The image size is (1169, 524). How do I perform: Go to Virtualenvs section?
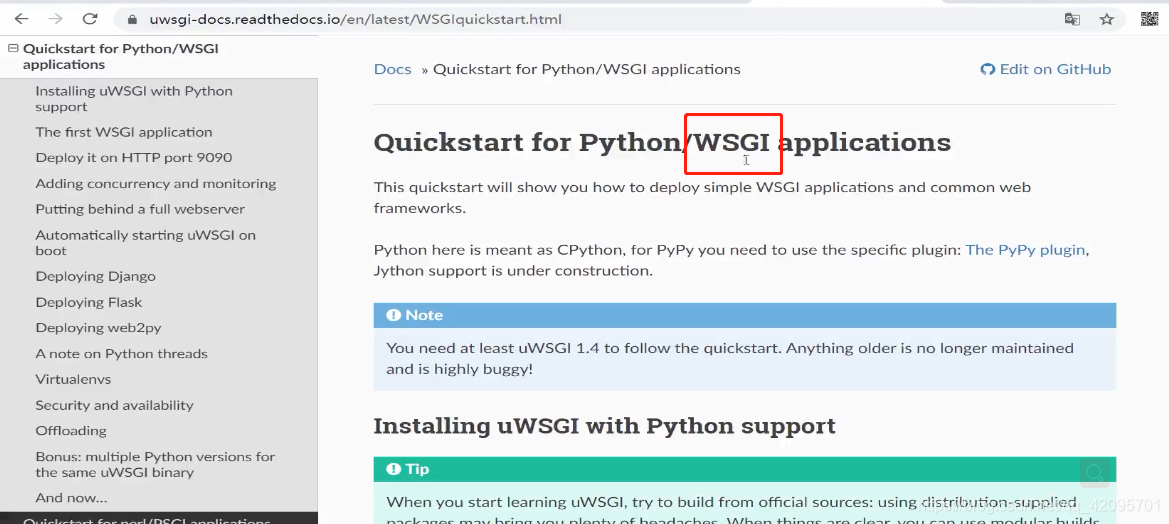click(x=73, y=379)
